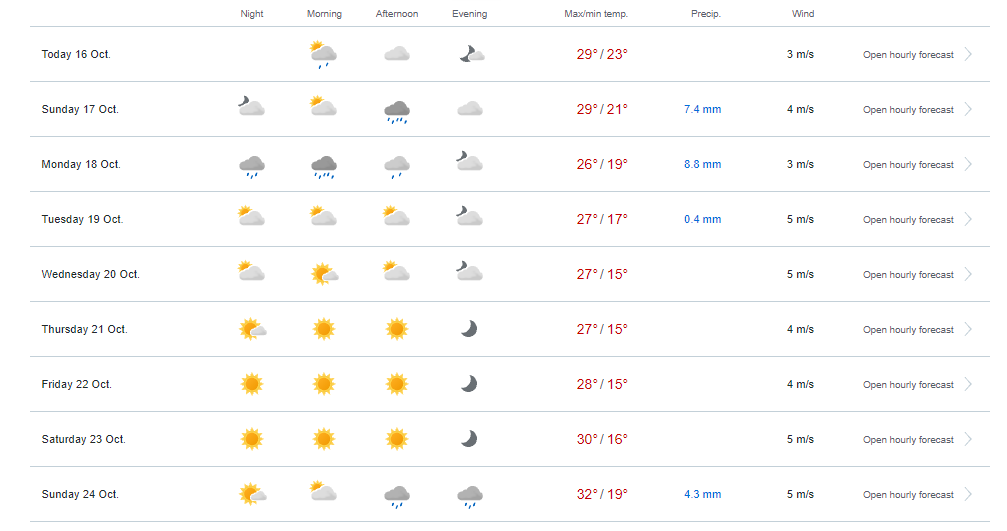This screenshot has height=531, width=1007.
Task: Expand chevron for Today 16 Oct. row
Action: point(968,55)
